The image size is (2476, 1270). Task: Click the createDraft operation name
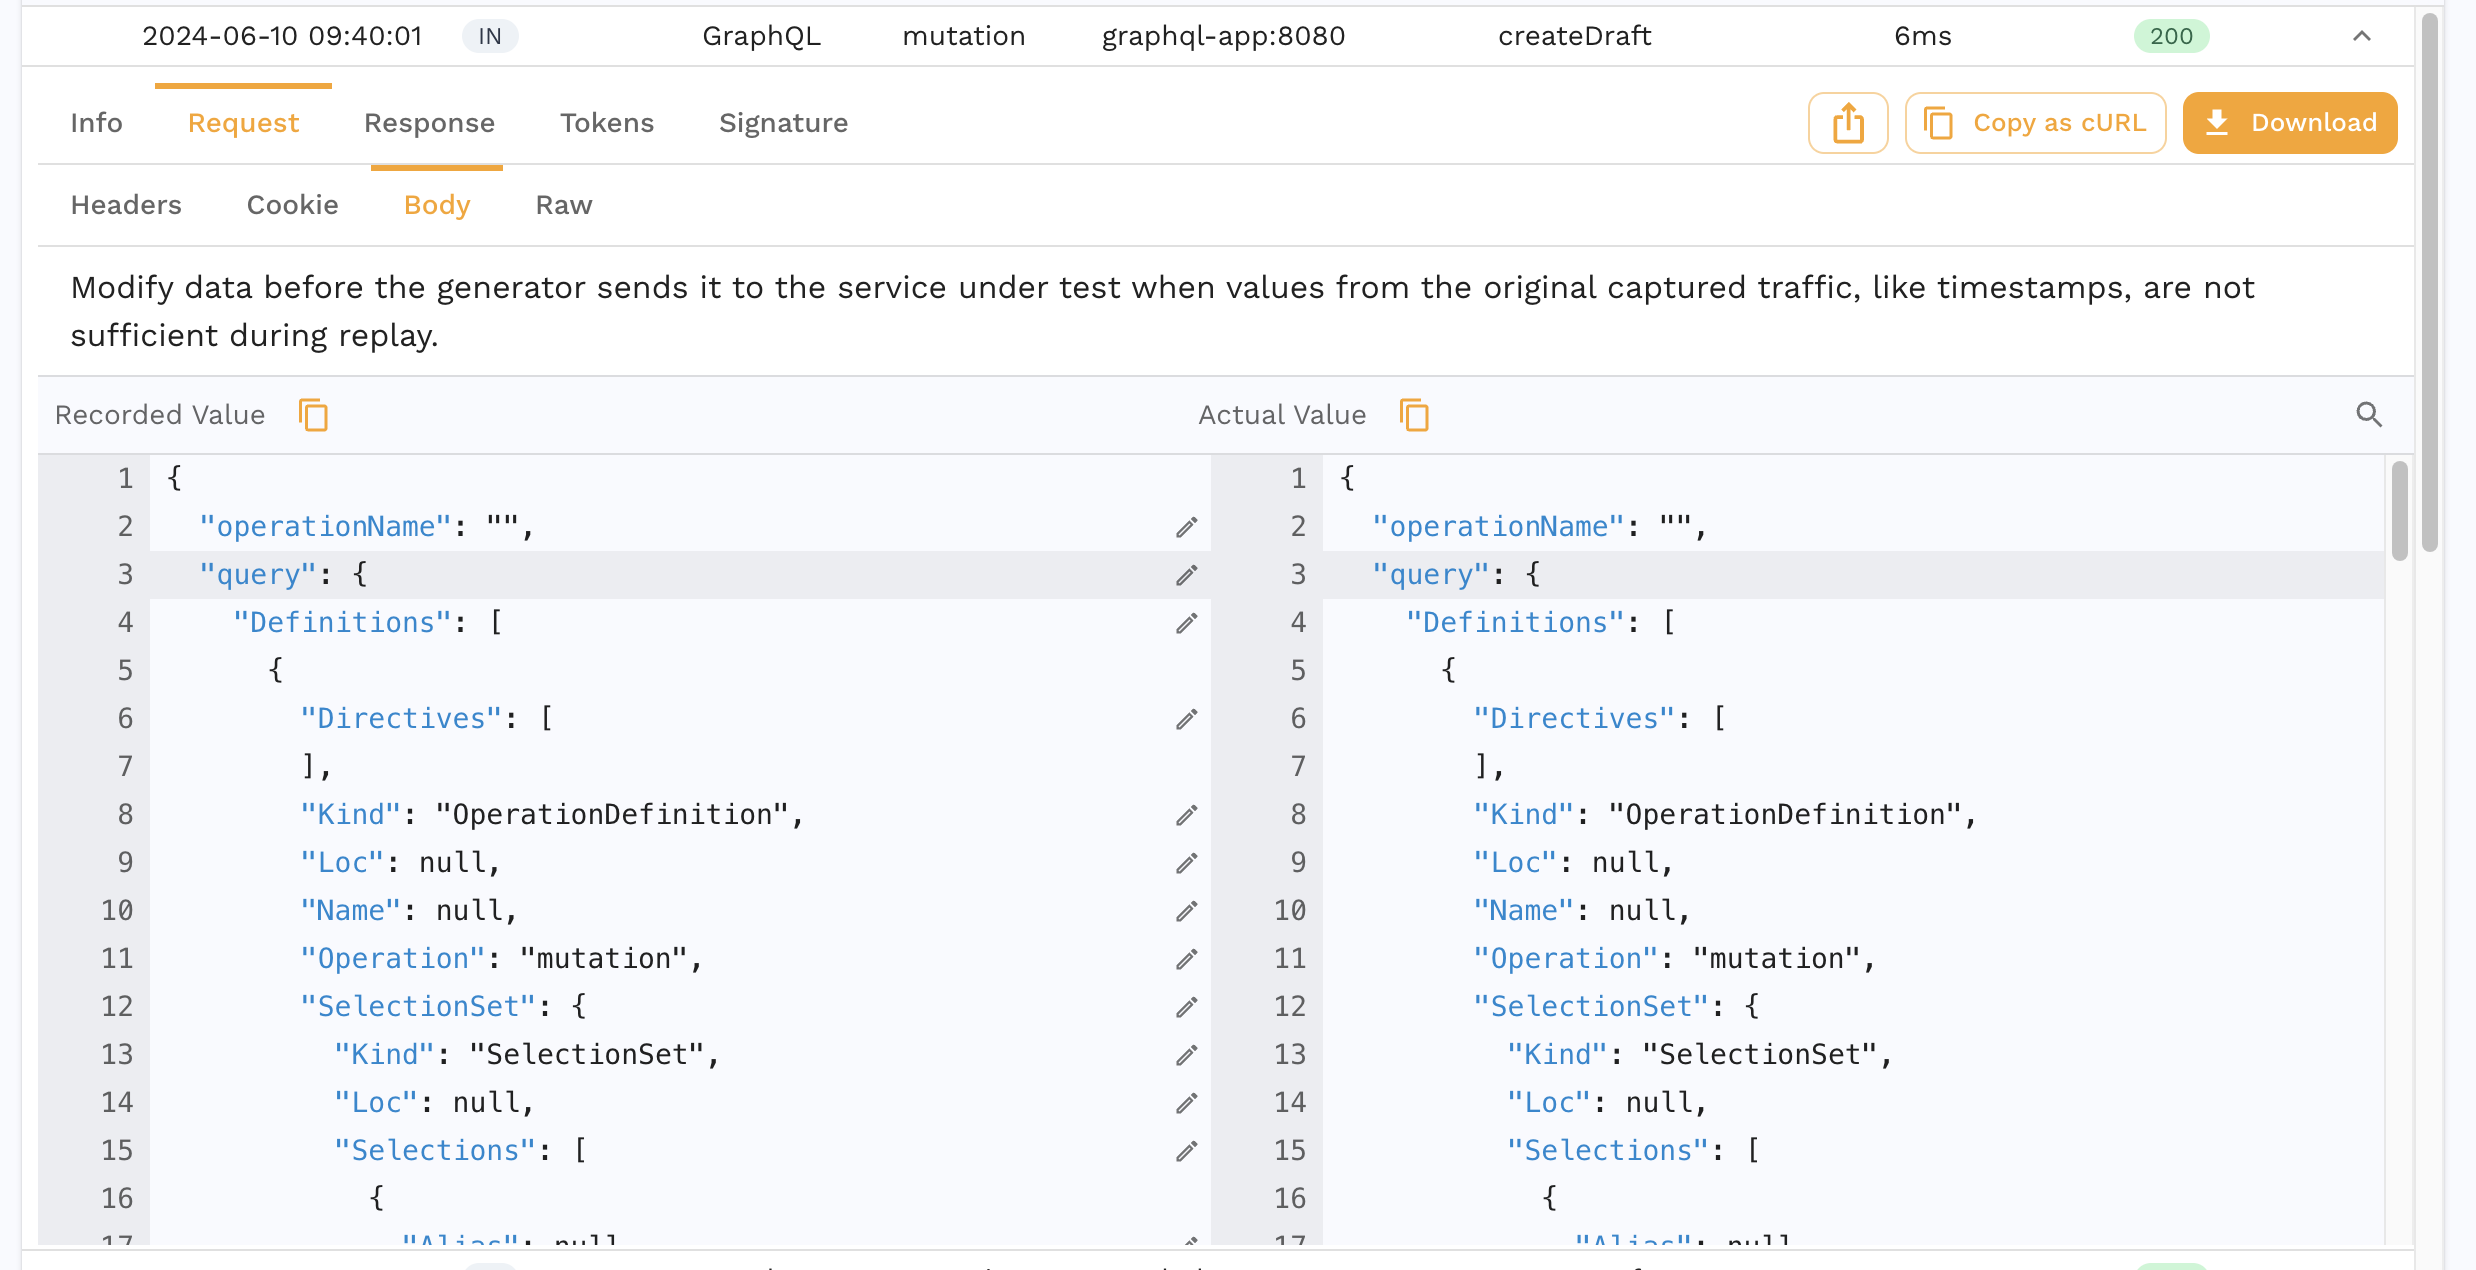tap(1574, 36)
